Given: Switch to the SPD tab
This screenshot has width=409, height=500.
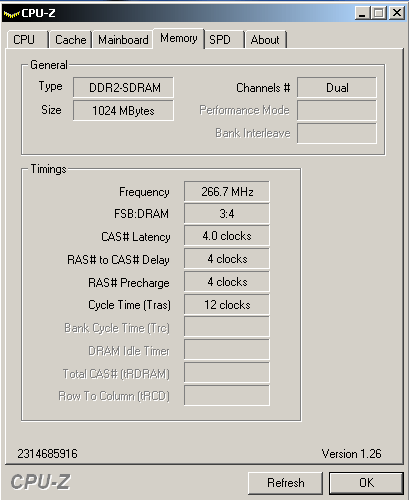Looking at the screenshot, I should [224, 40].
